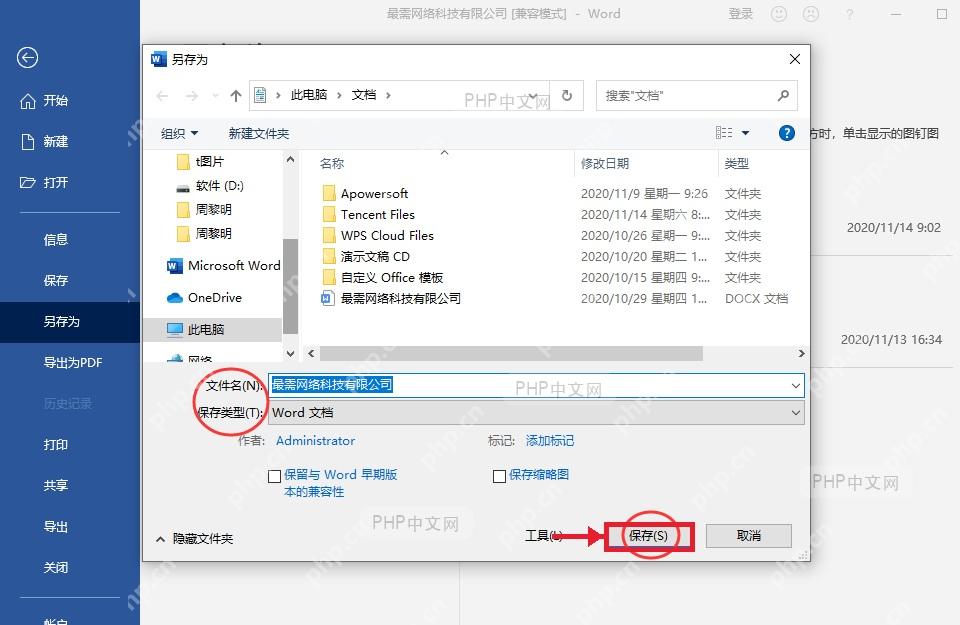This screenshot has width=960, height=625.
Task: Close the 另存为 dialog with X
Action: pyautogui.click(x=795, y=59)
